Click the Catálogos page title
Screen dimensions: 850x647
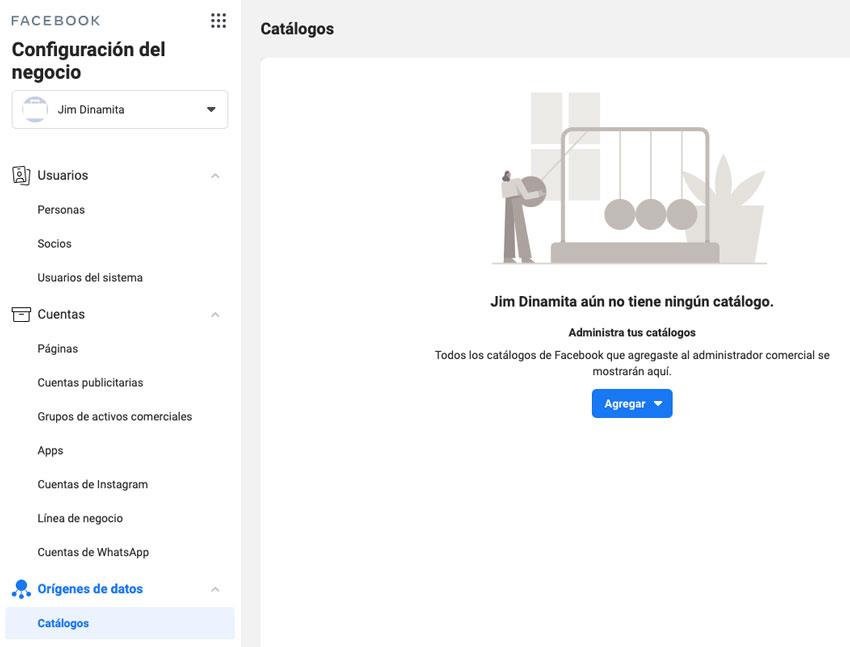pos(297,29)
